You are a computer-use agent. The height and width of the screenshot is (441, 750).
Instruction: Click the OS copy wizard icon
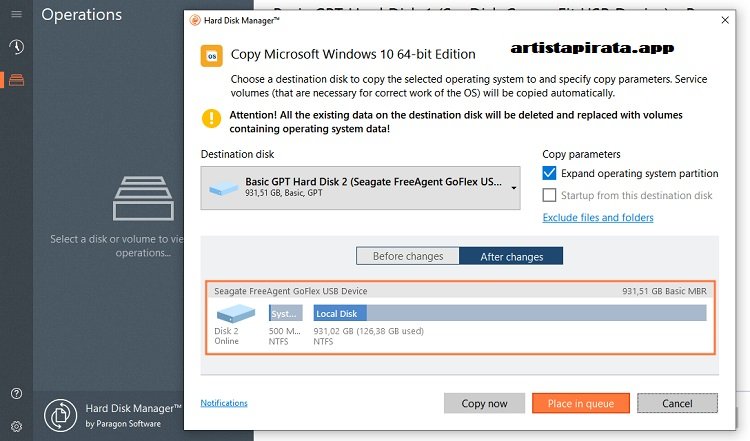pos(211,56)
